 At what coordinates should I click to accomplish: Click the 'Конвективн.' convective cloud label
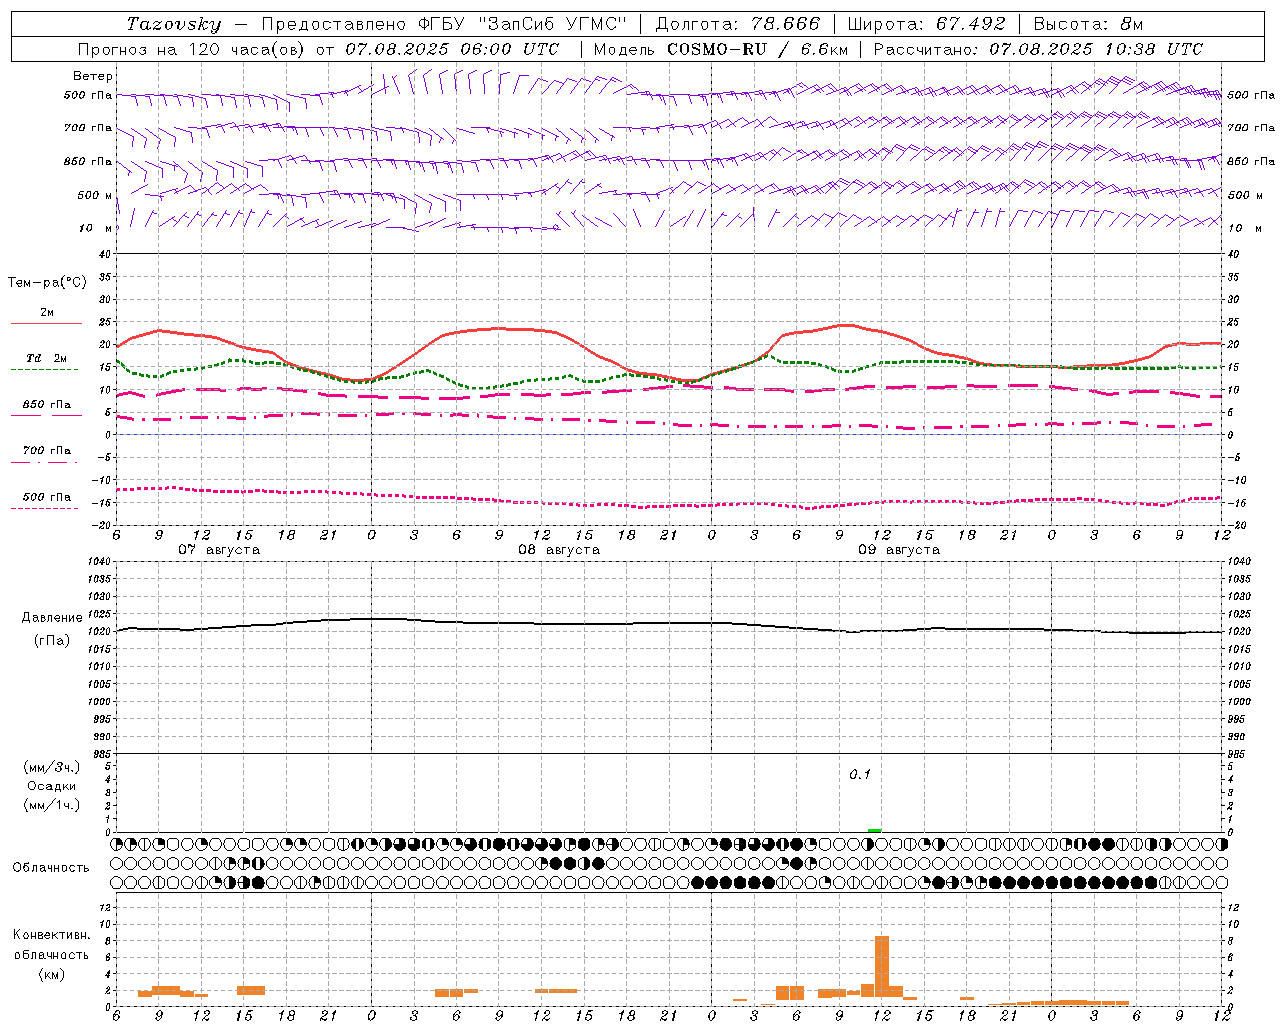pos(51,935)
